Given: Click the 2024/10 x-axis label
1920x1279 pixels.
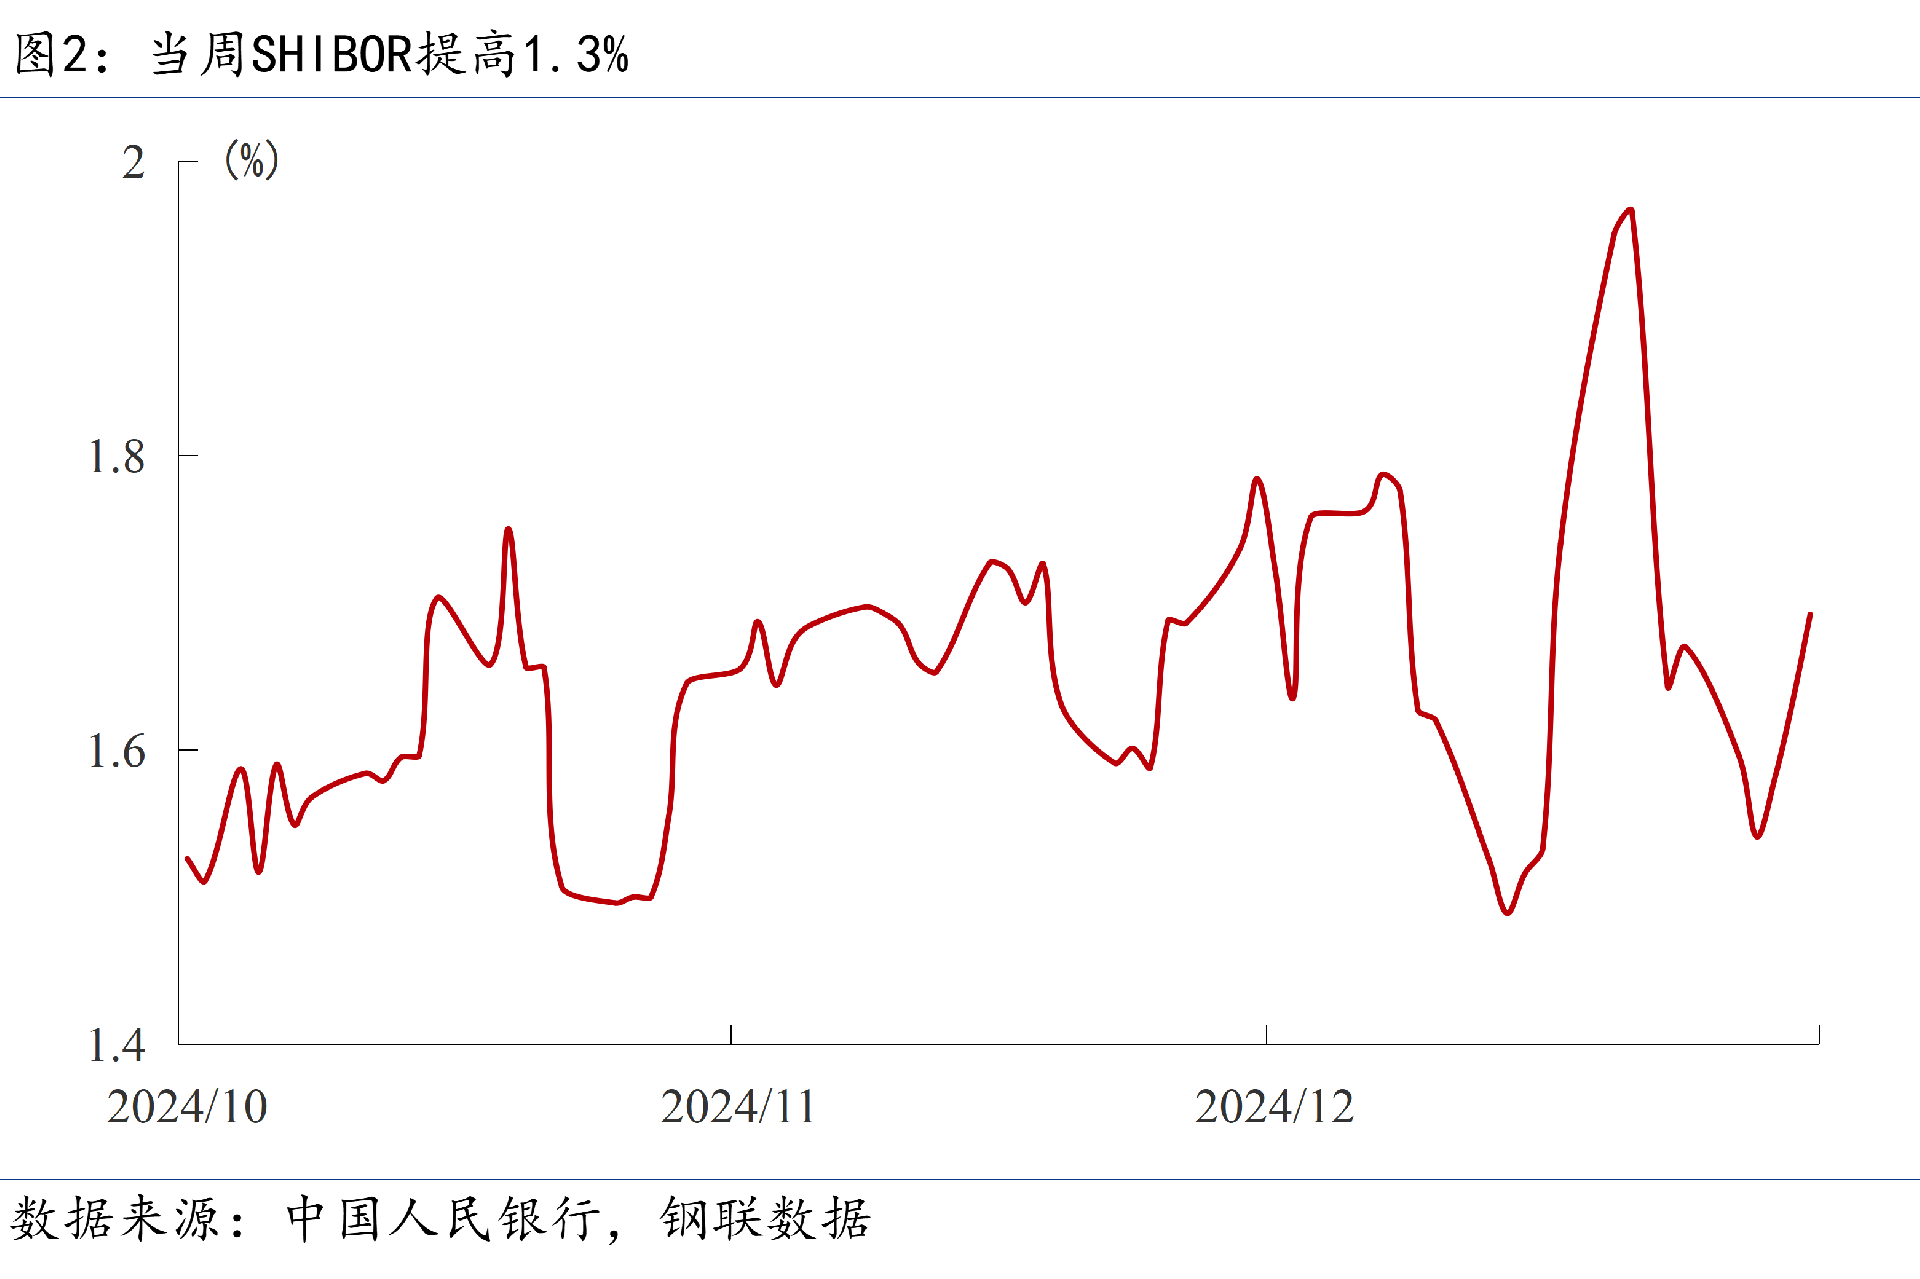Looking at the screenshot, I should [187, 1107].
